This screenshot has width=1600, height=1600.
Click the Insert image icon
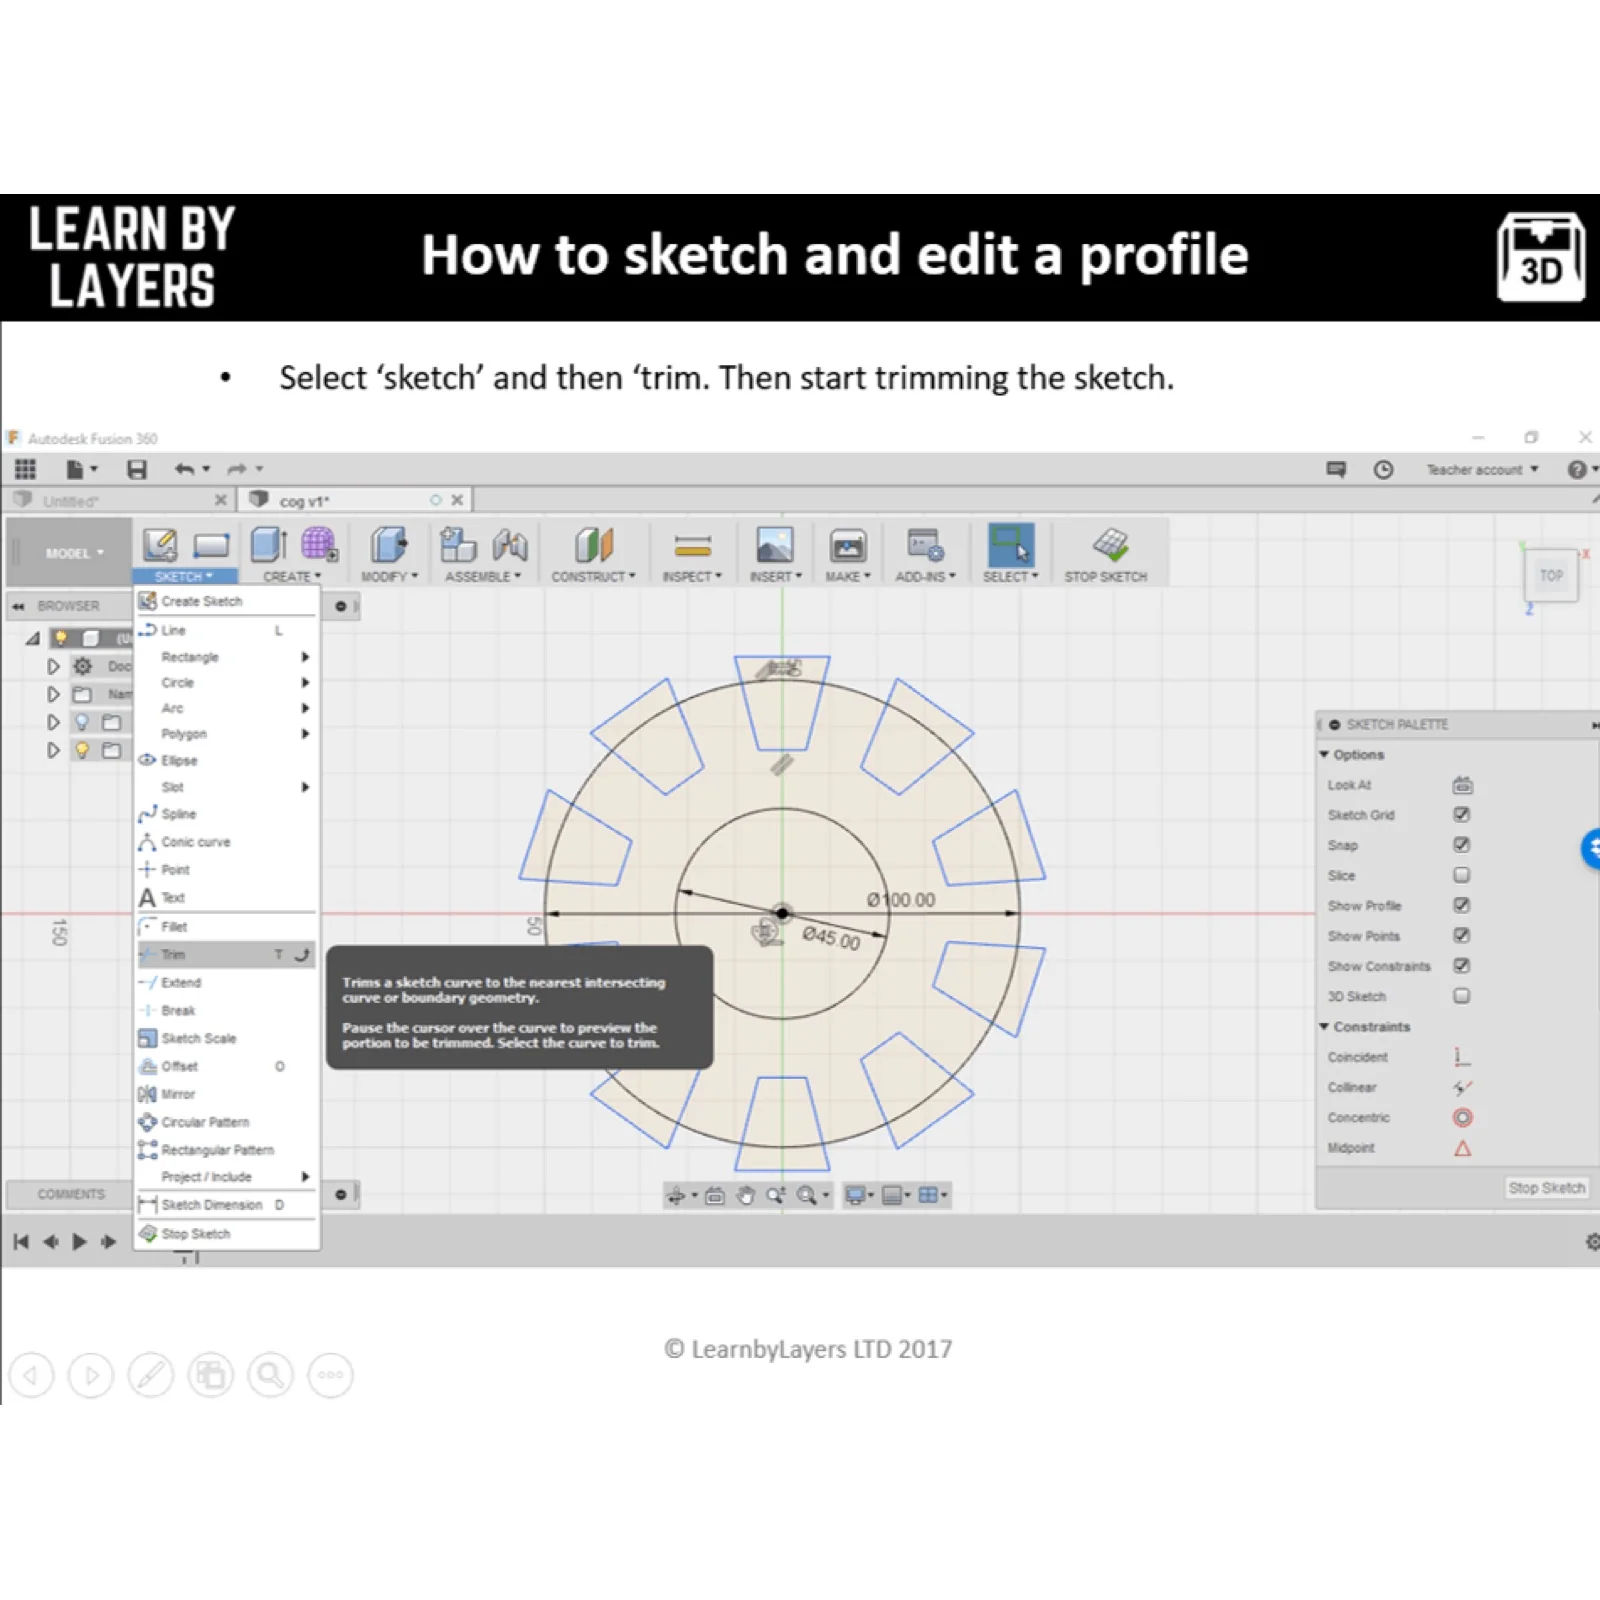click(775, 545)
